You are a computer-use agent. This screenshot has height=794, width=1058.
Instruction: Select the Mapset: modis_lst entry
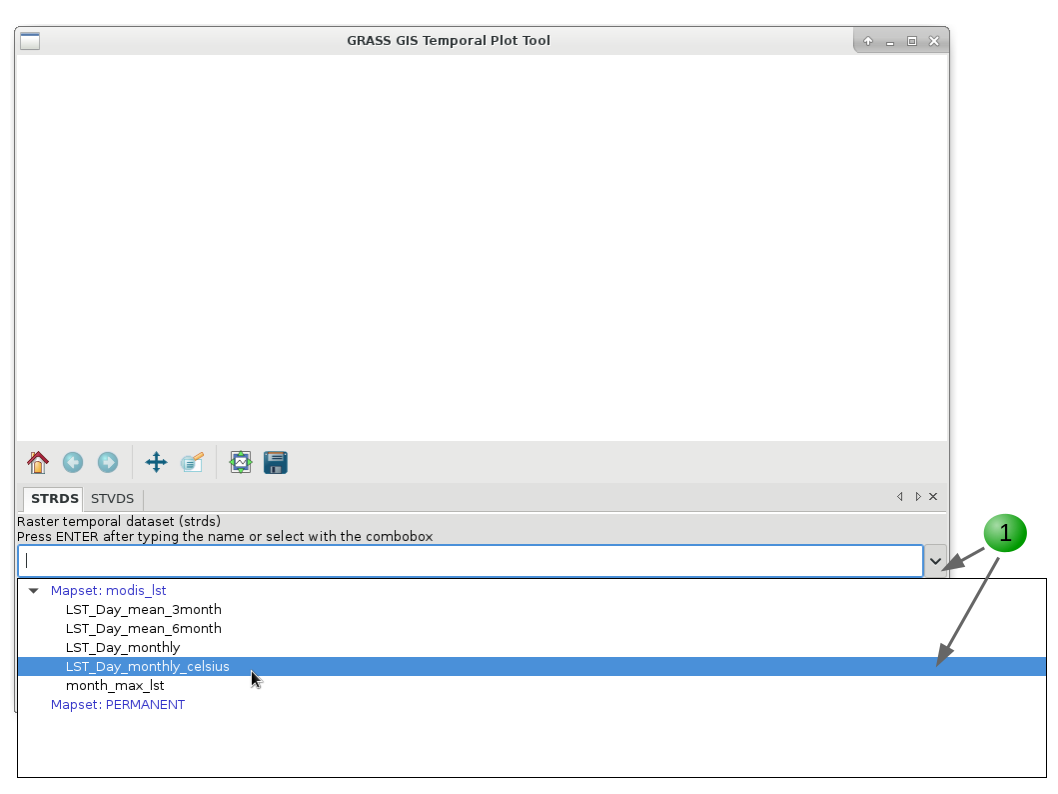click(109, 591)
